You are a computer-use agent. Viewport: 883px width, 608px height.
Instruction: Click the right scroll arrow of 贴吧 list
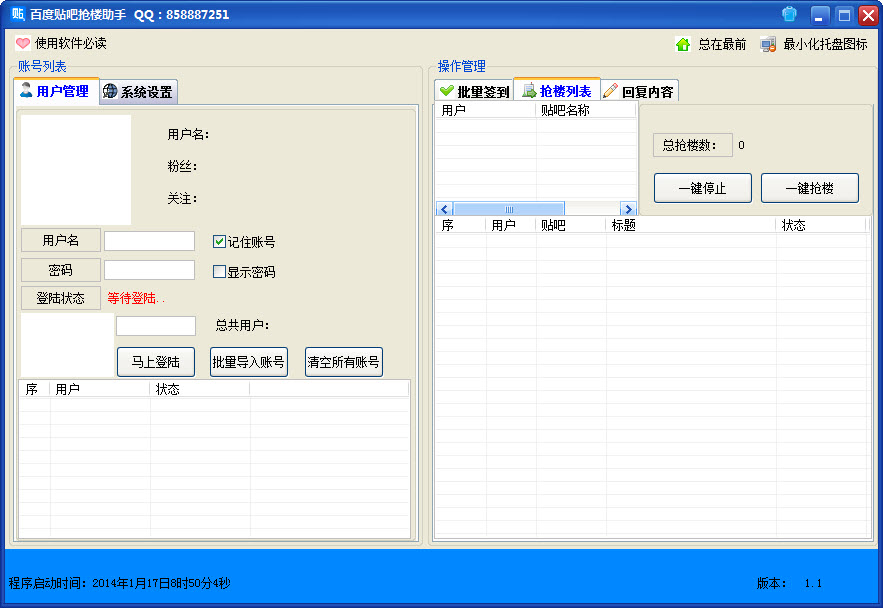click(x=628, y=209)
